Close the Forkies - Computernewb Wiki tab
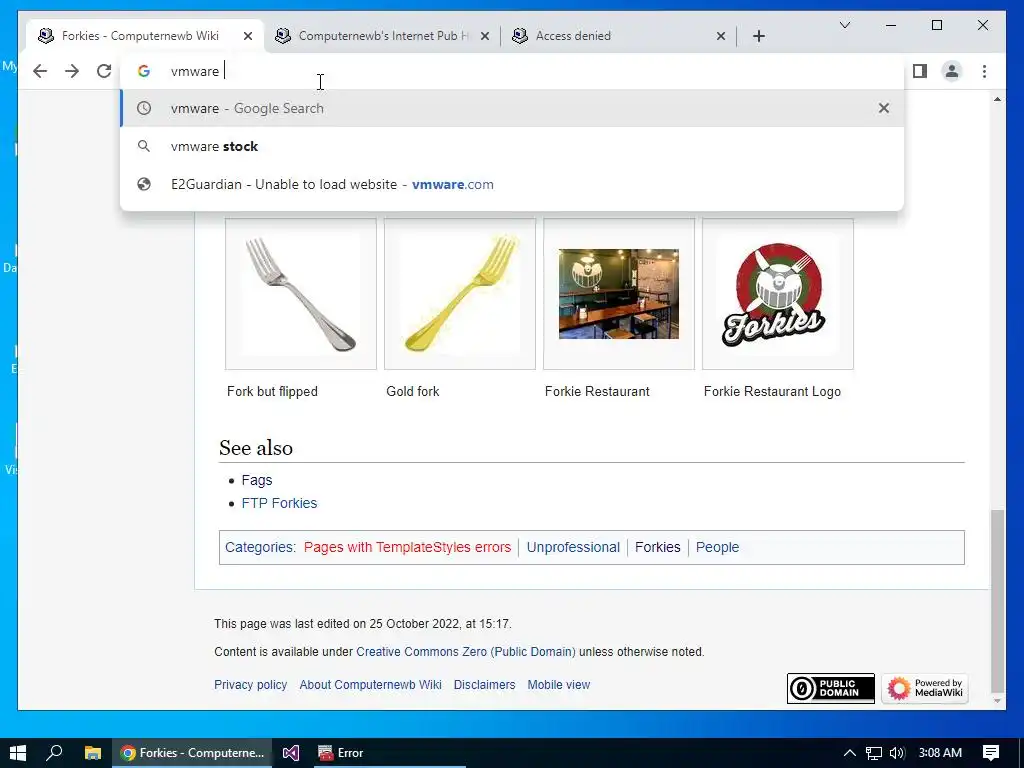This screenshot has width=1024, height=768. click(x=248, y=36)
